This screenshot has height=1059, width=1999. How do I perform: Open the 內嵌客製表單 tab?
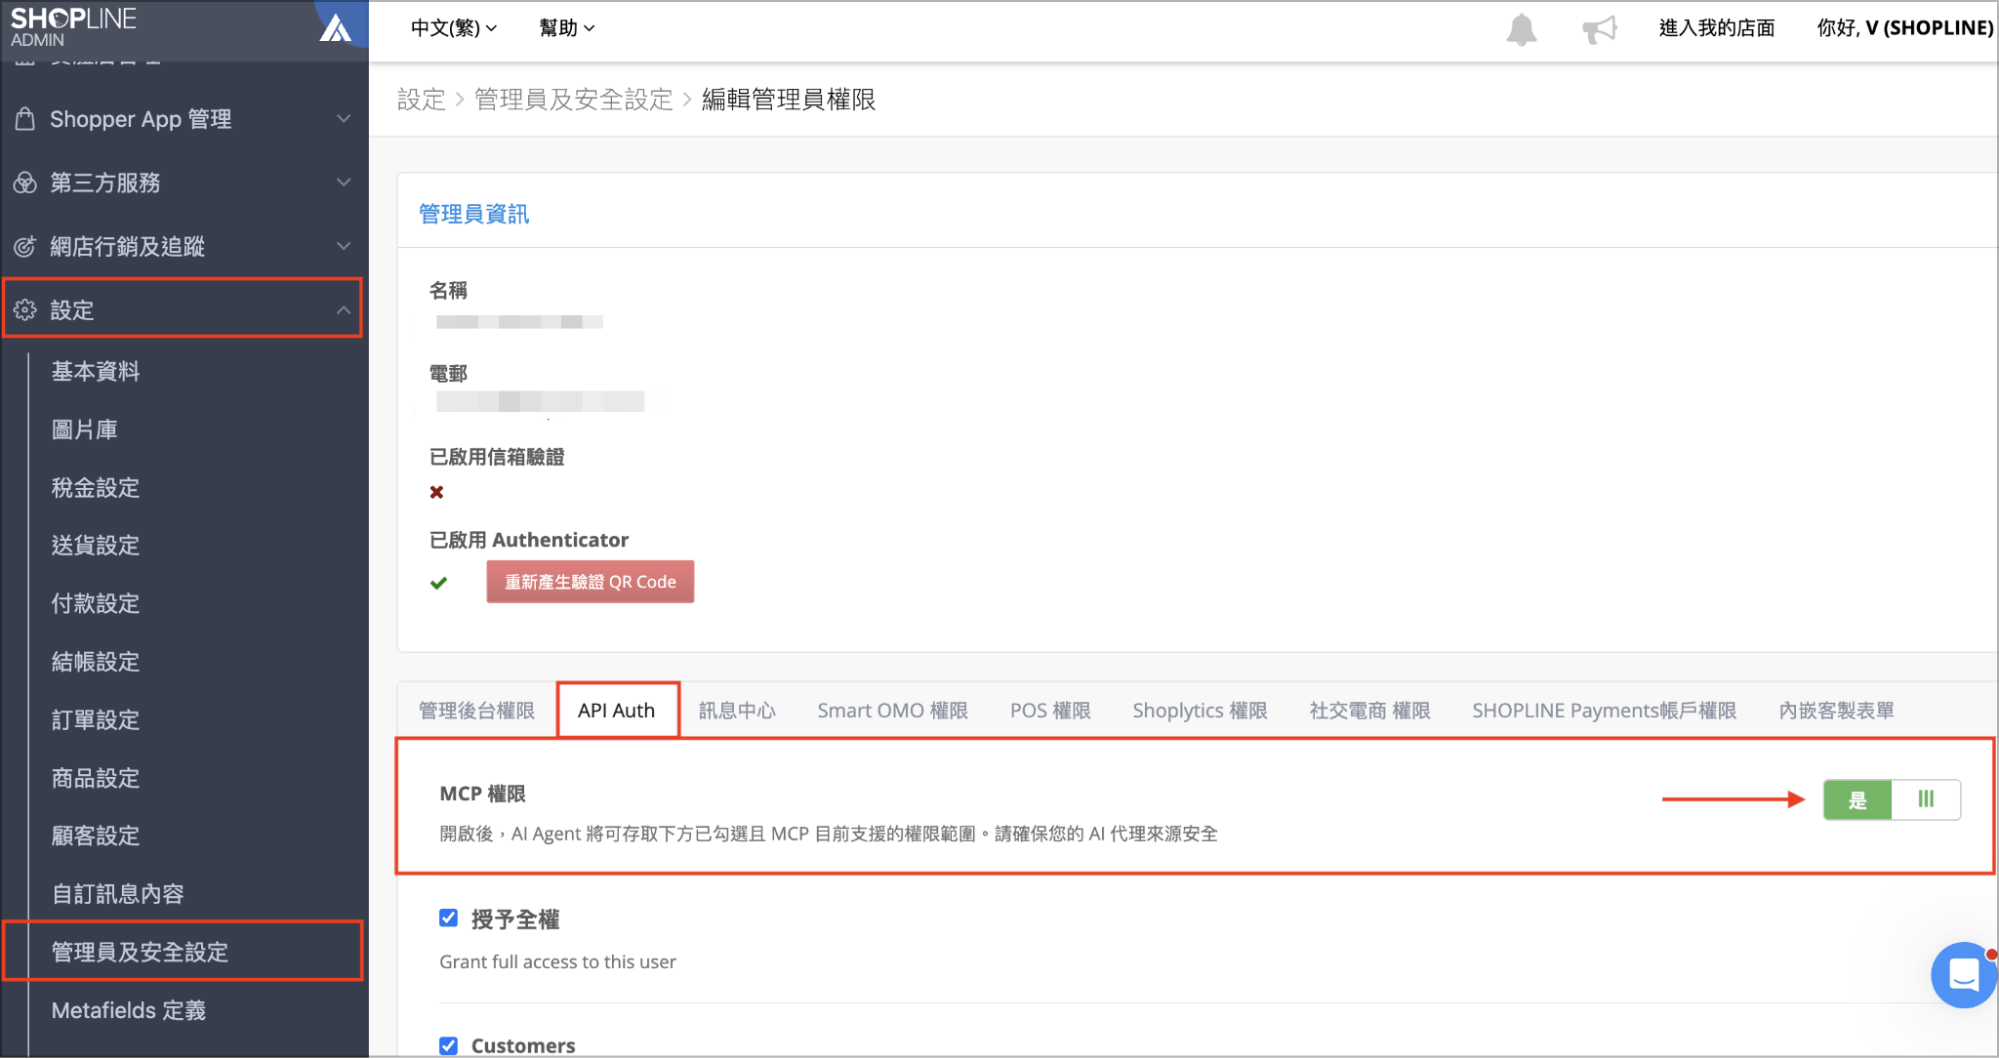[1836, 711]
